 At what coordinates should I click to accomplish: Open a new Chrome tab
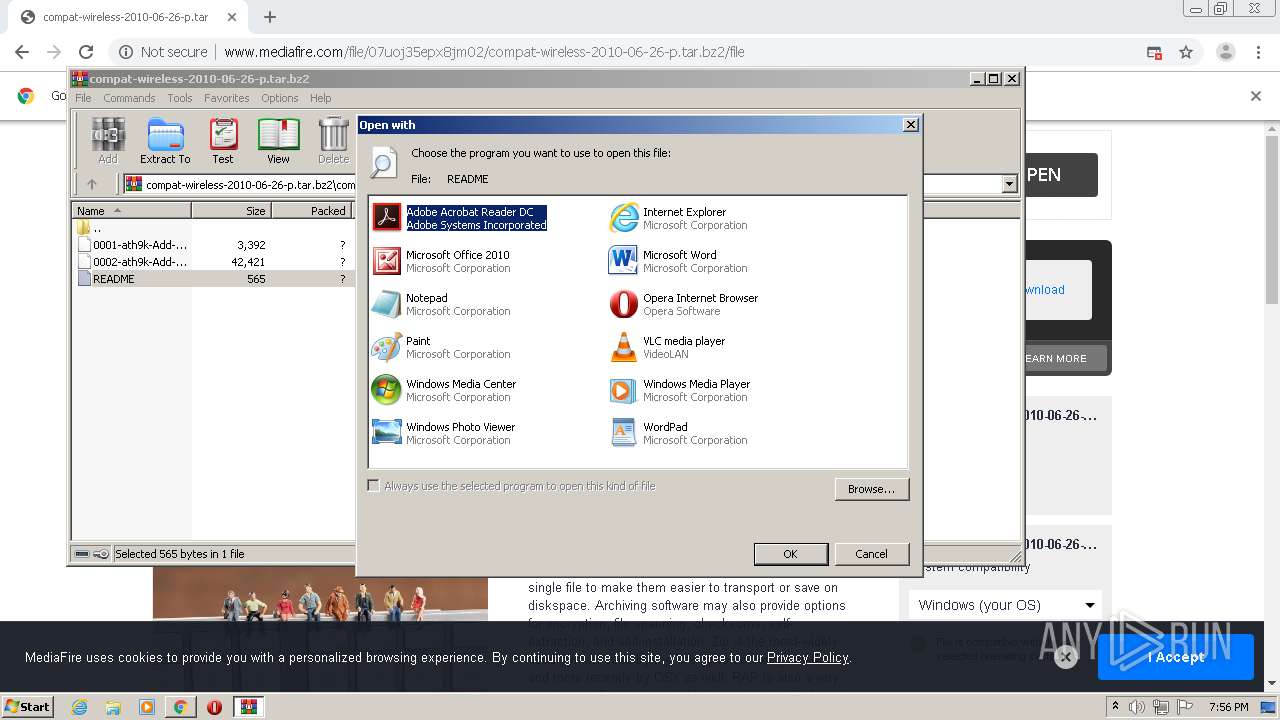click(269, 17)
